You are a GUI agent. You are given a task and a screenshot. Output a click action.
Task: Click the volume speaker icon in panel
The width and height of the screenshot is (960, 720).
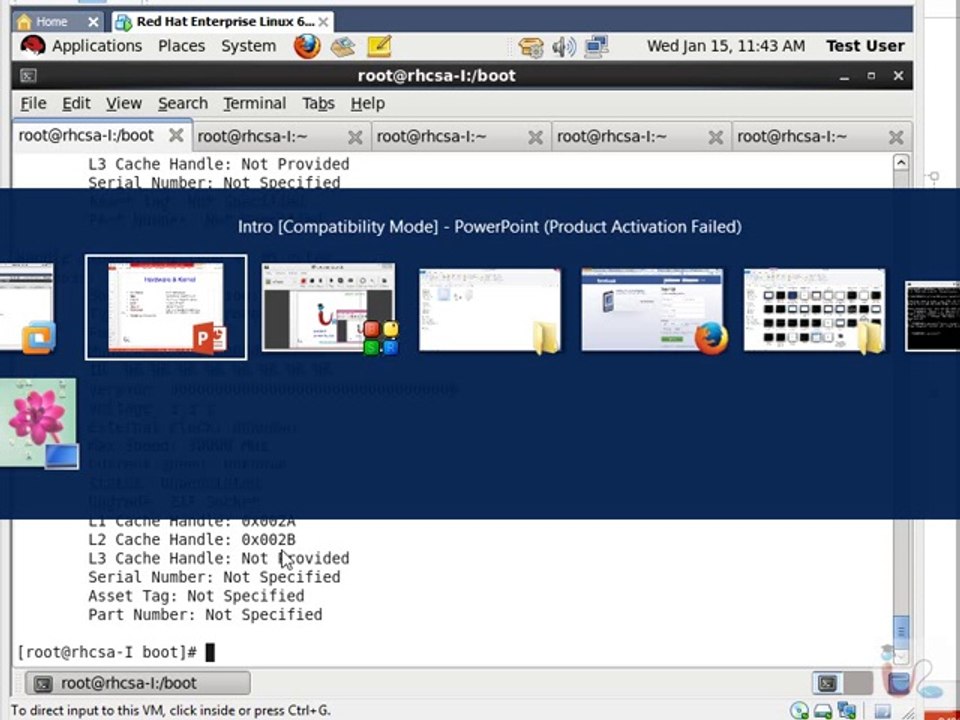click(564, 47)
